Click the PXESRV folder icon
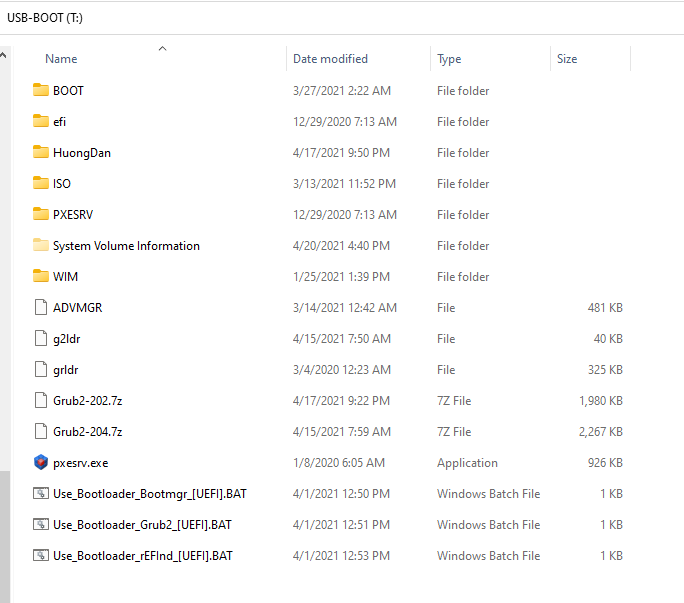The width and height of the screenshot is (684, 603). pos(41,214)
